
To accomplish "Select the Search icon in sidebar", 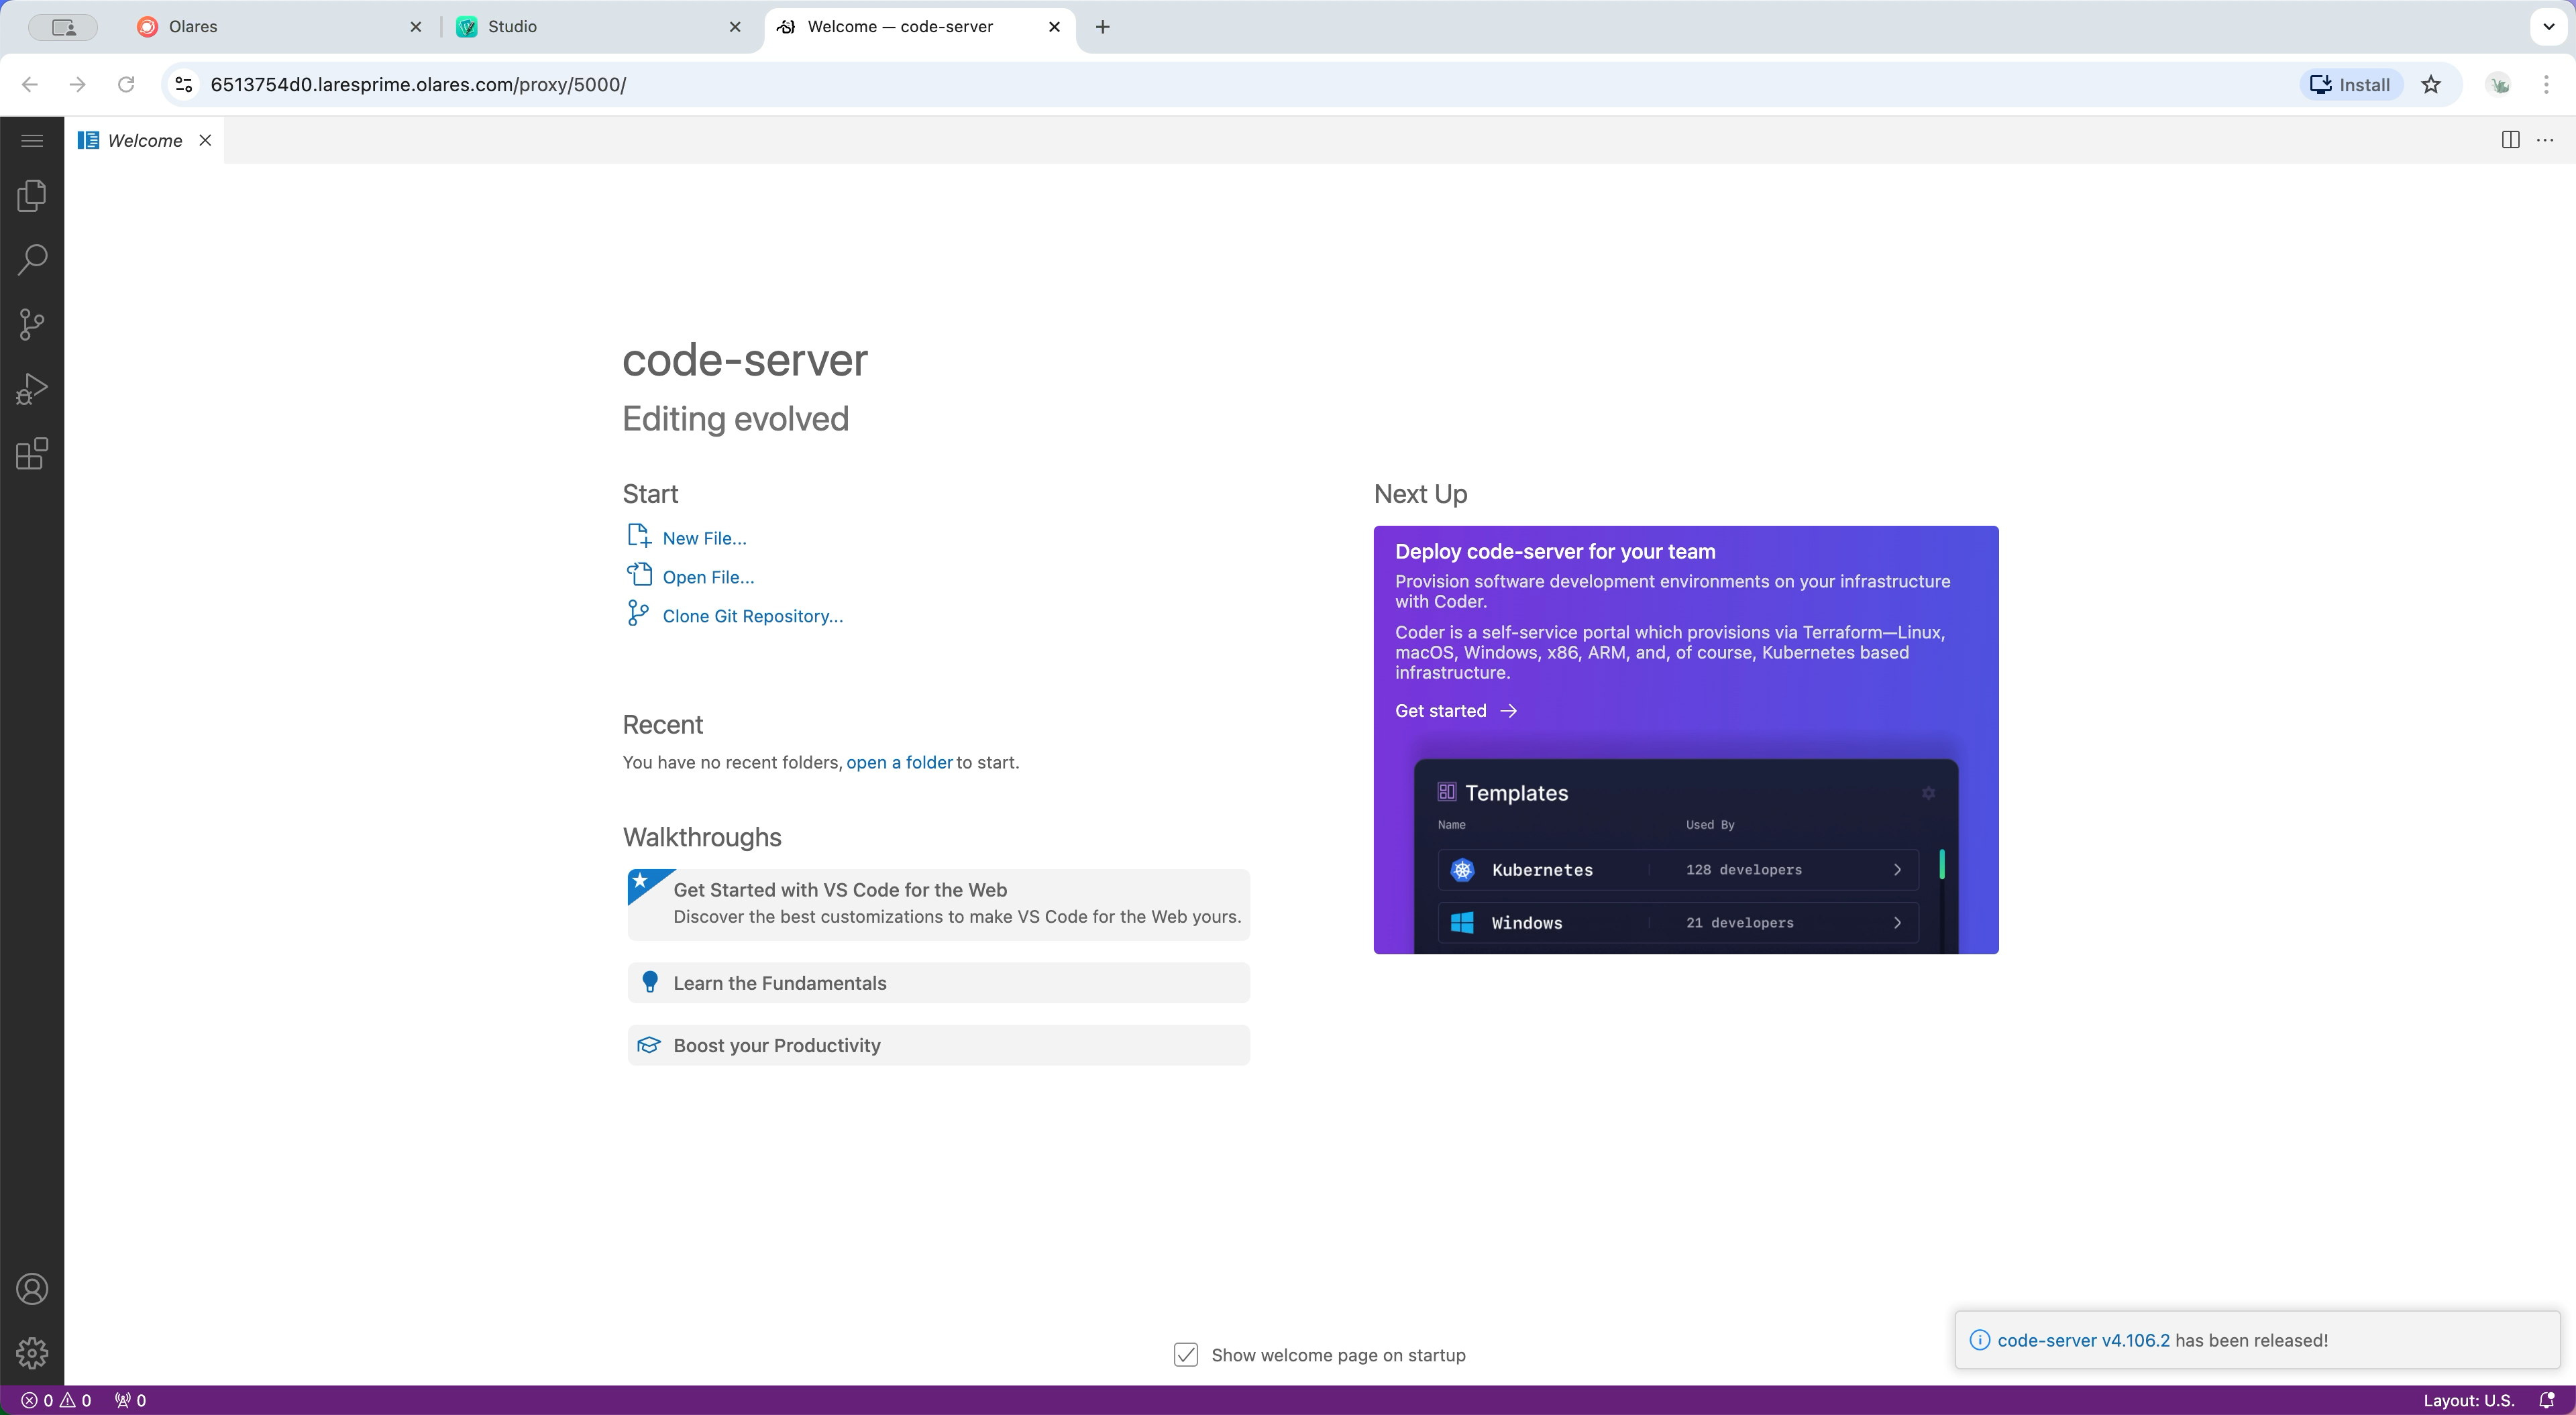I will point(31,259).
